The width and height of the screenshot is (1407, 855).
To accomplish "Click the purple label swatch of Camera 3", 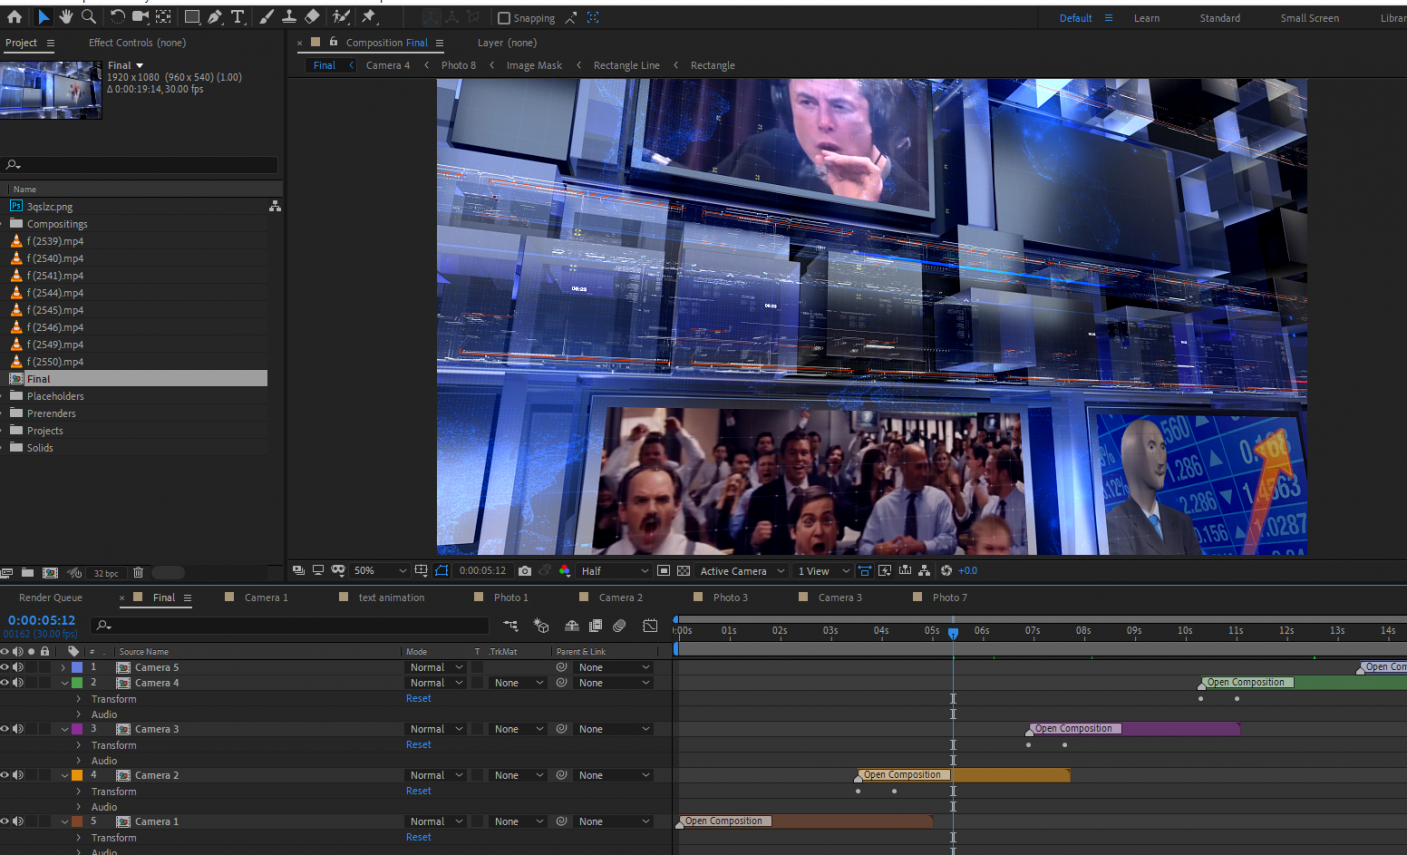I will 77,729.
